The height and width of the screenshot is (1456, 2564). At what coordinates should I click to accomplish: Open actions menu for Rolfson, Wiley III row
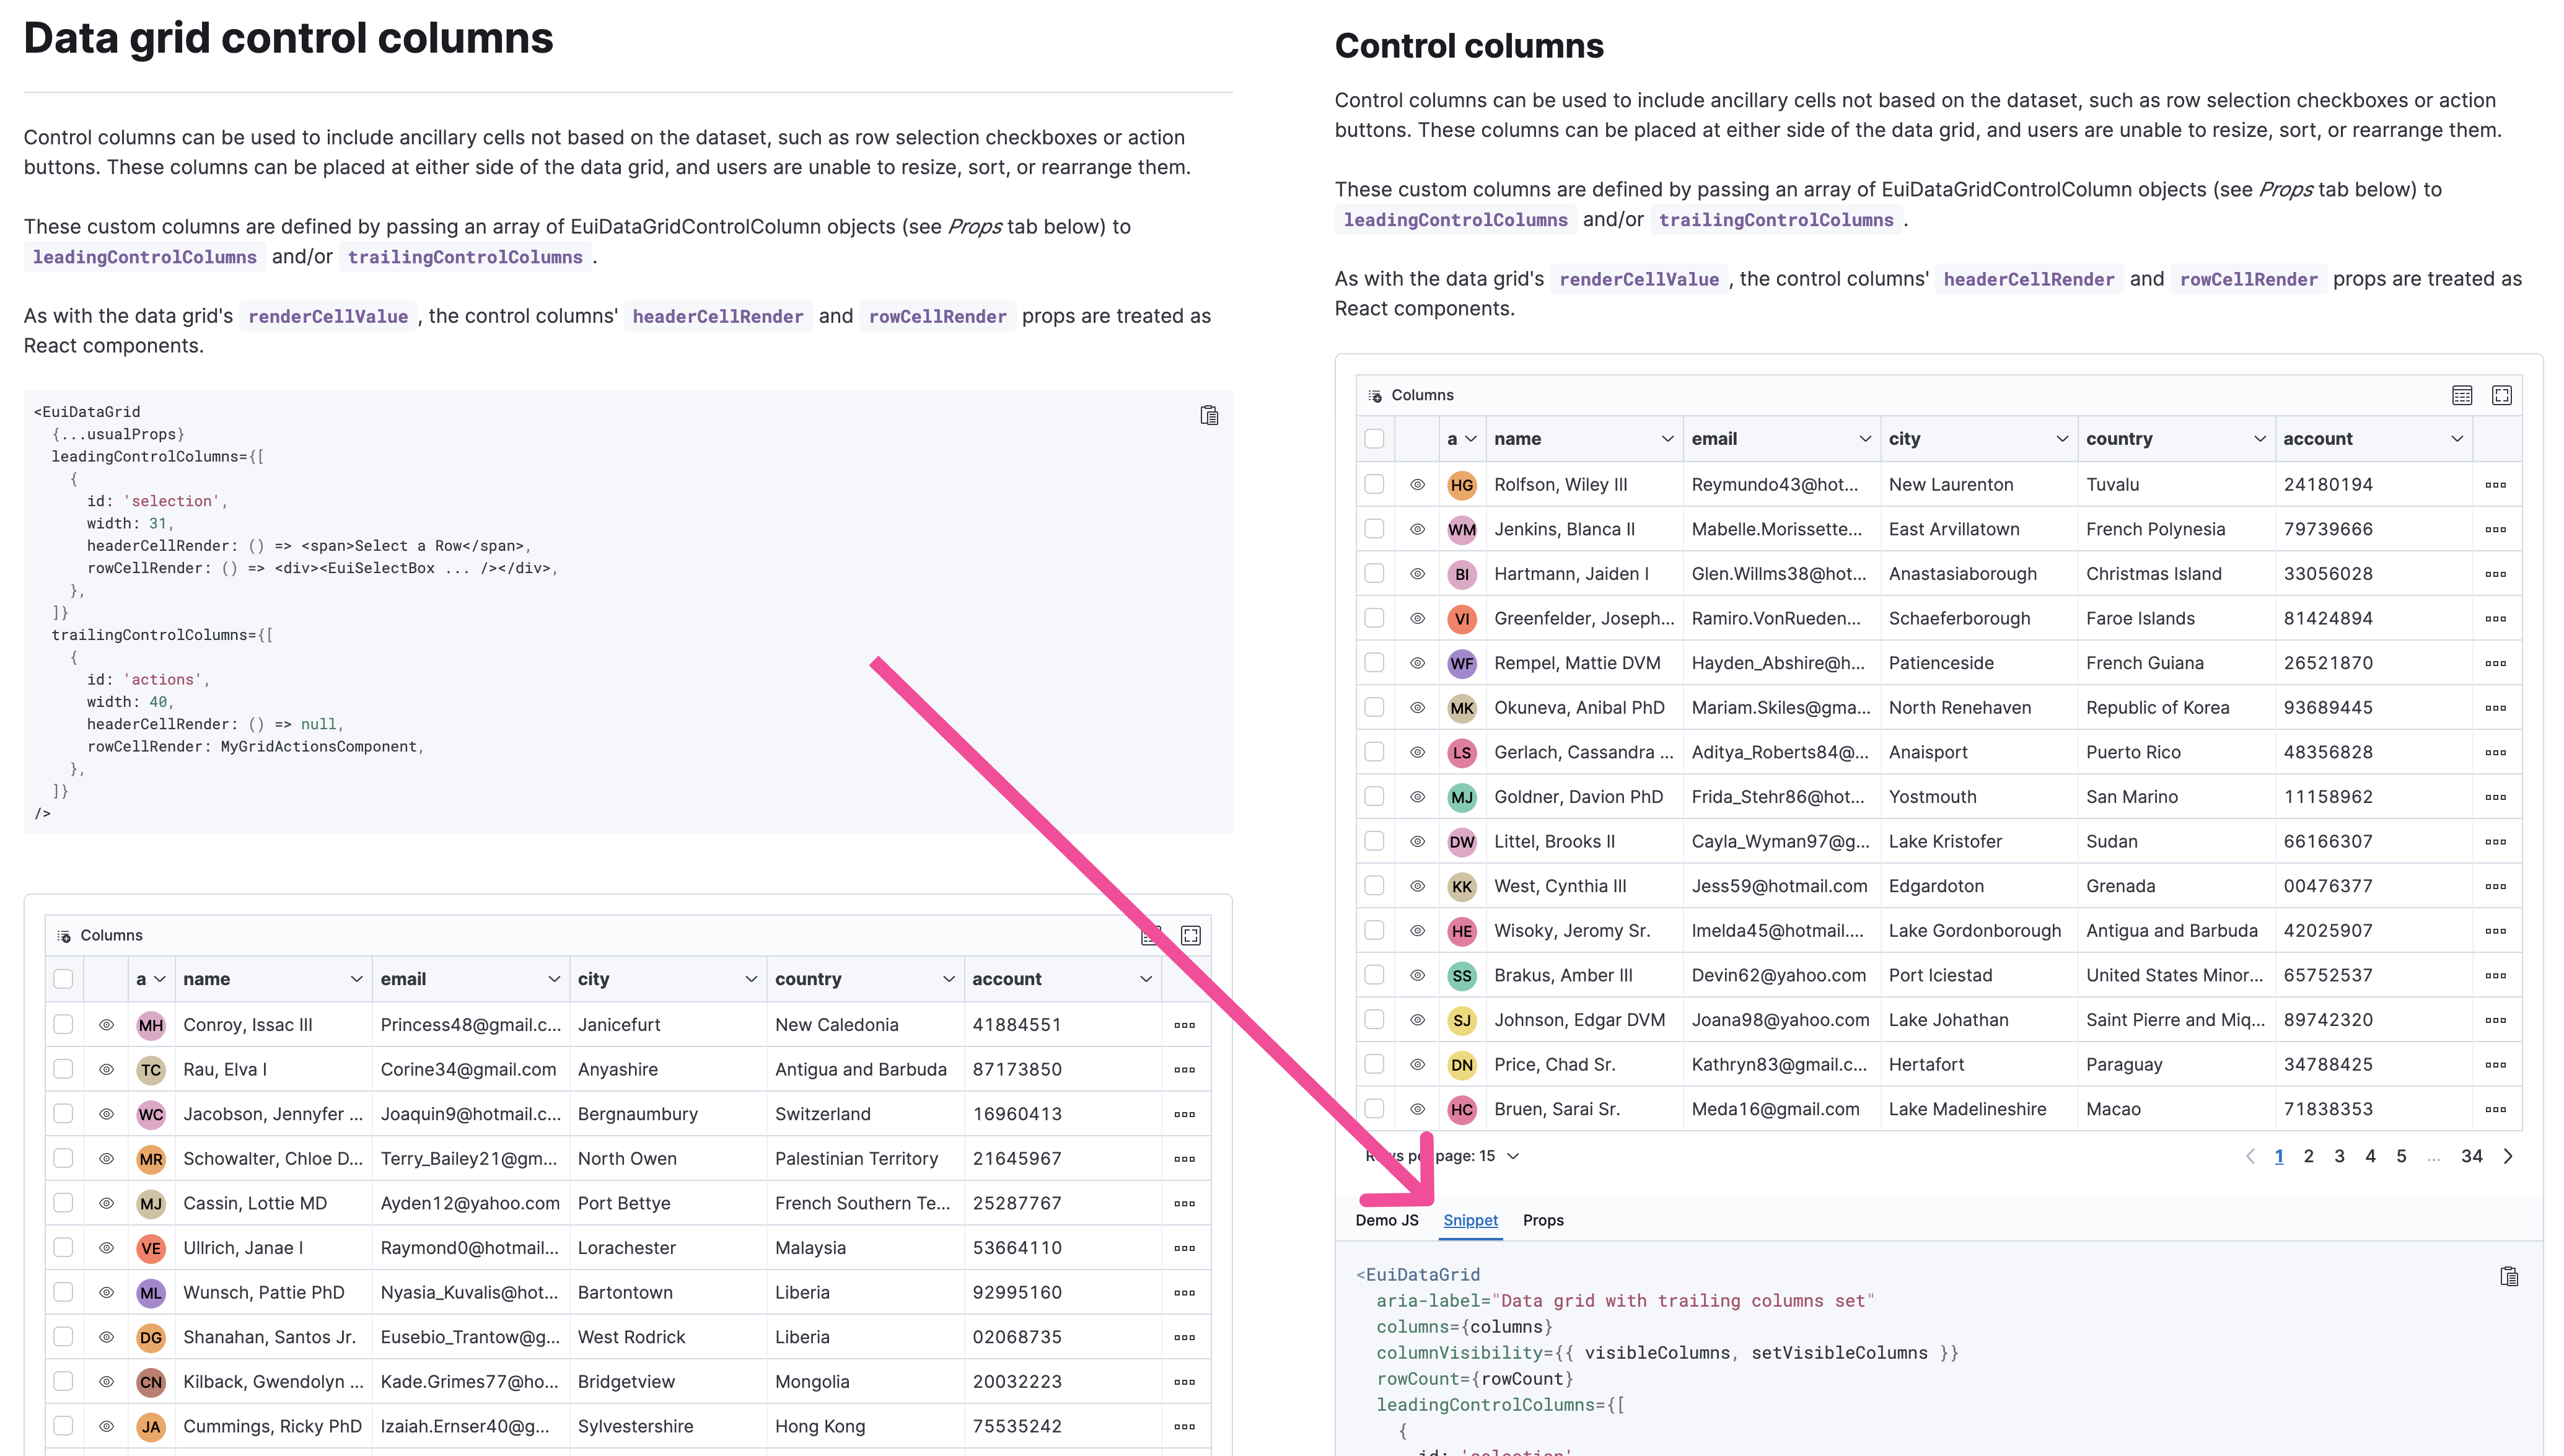click(x=2495, y=485)
